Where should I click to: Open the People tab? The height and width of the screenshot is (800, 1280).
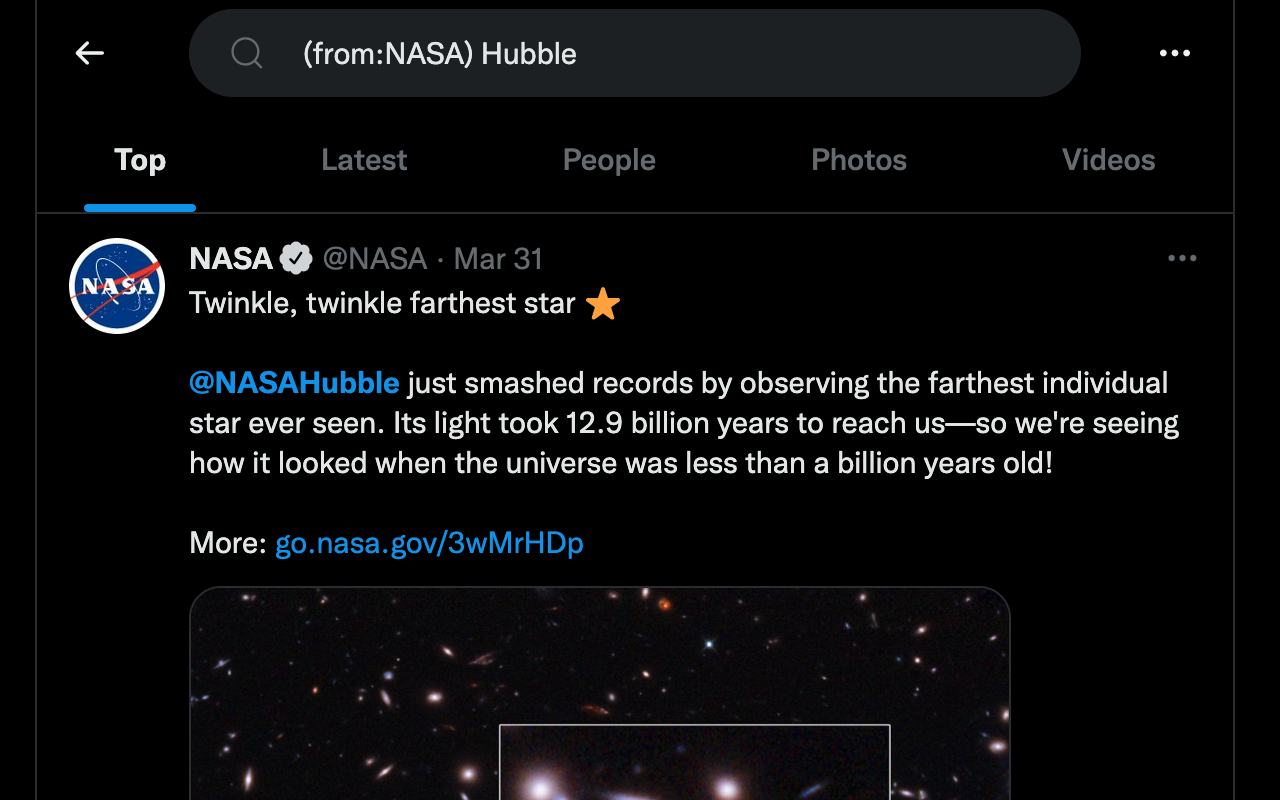click(x=609, y=160)
